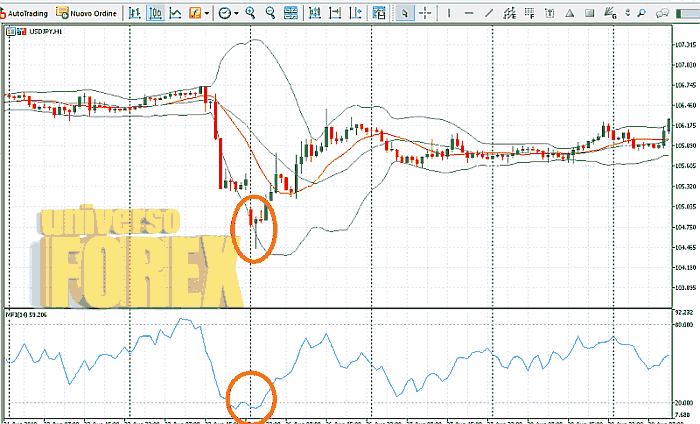
Task: Tile chart windows icon
Action: (291, 13)
